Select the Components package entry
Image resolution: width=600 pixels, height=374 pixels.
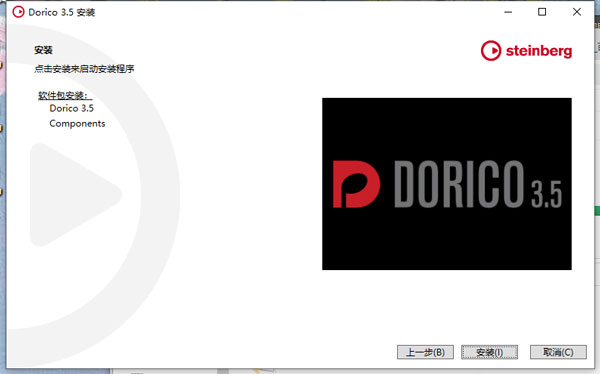pyautogui.click(x=77, y=124)
